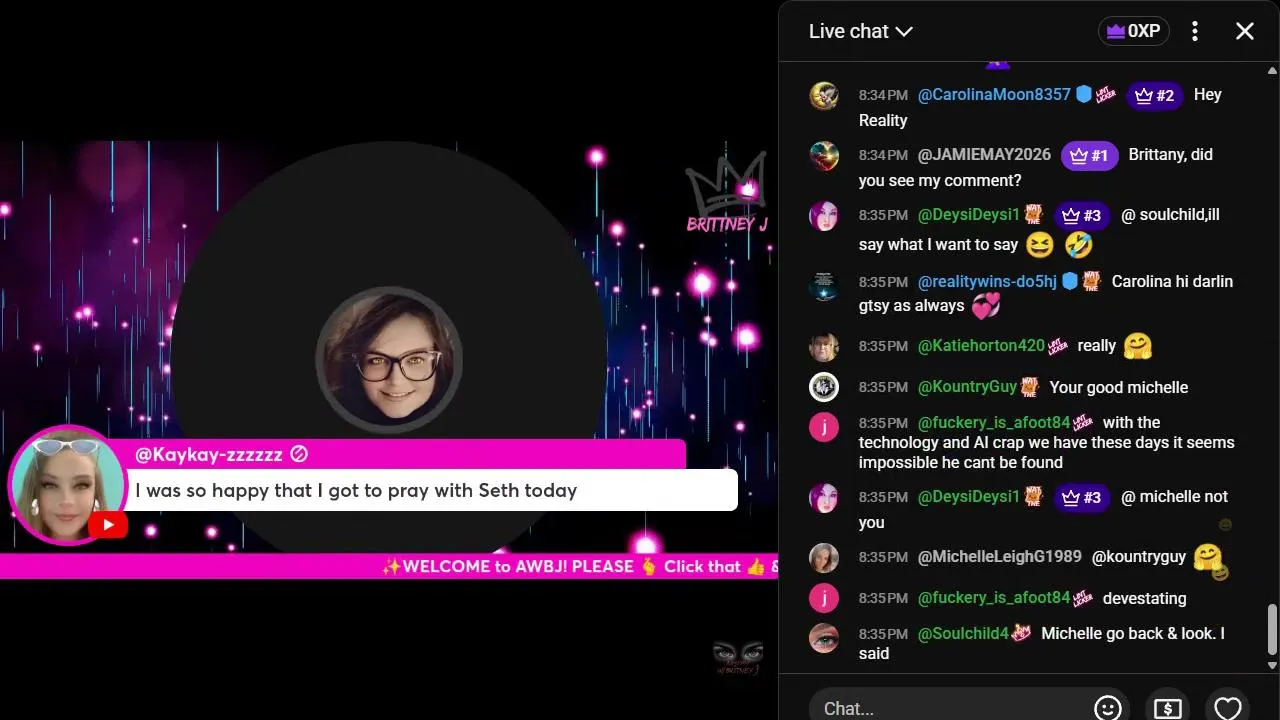Viewport: 1280px width, 720px height.
Task: Click the host's circular profile picture
Action: click(389, 360)
